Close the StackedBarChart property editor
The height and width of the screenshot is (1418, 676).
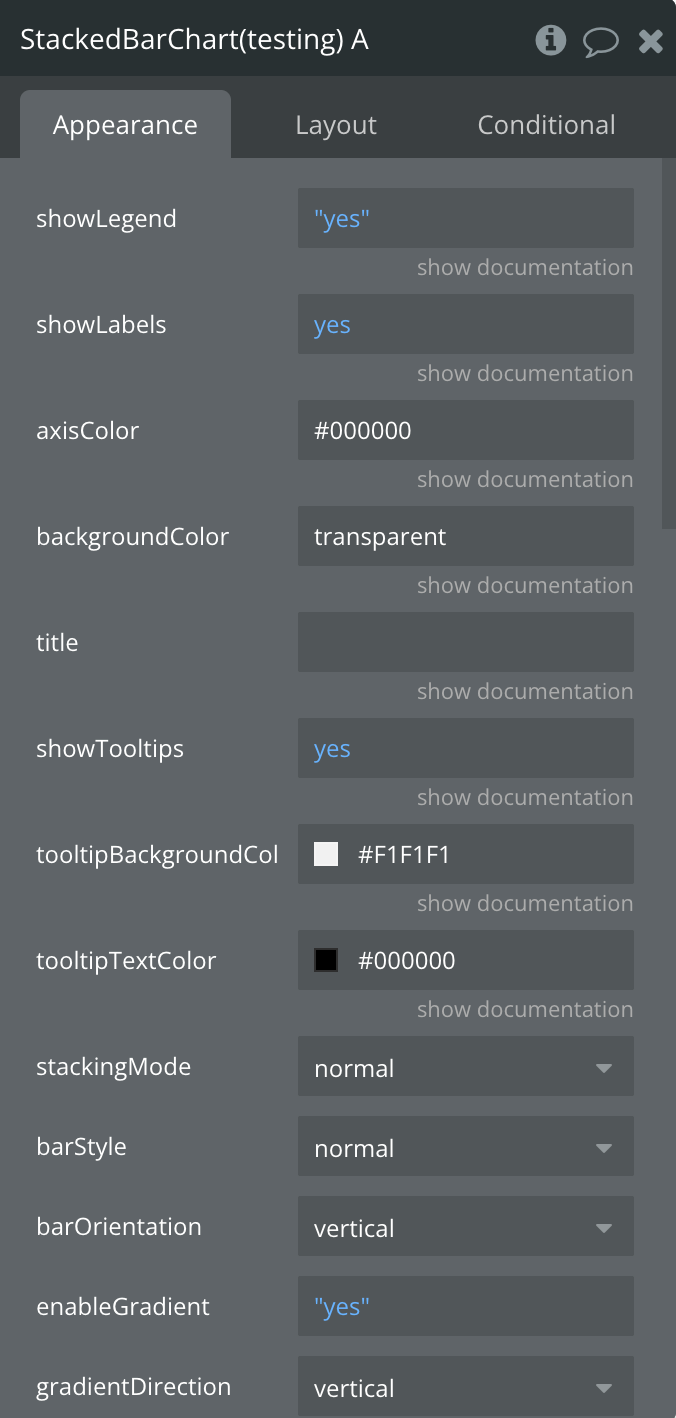[651, 41]
